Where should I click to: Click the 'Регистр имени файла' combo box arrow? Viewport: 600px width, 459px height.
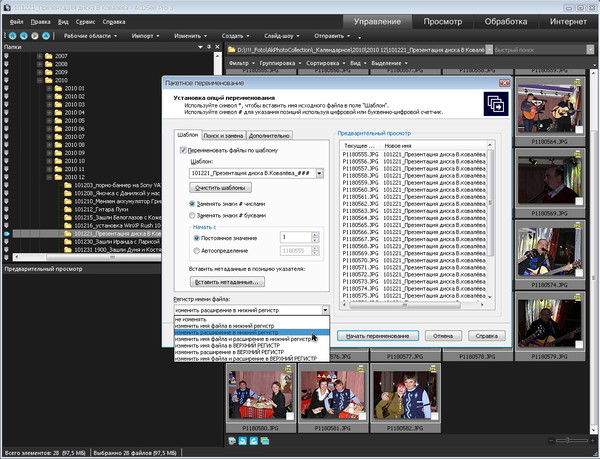[x=325, y=310]
